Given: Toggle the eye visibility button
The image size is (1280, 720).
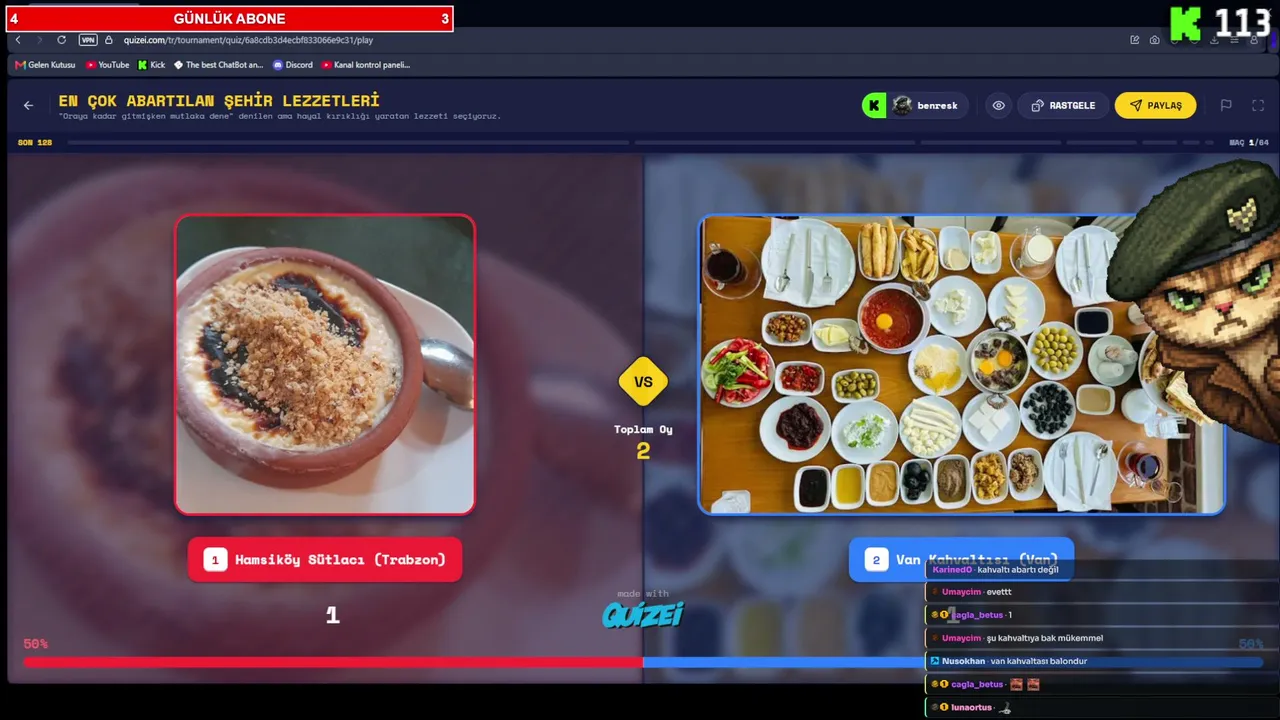Looking at the screenshot, I should tap(998, 105).
